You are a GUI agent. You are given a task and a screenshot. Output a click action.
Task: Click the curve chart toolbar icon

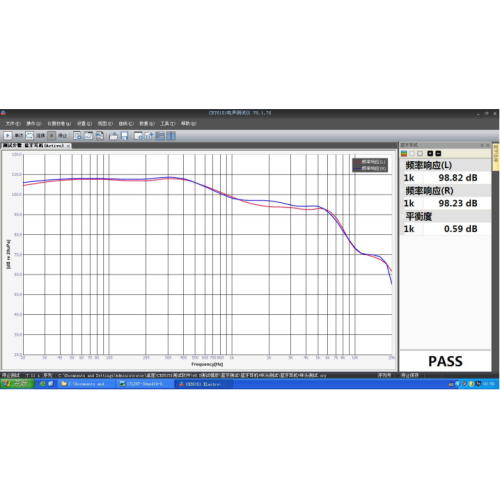tap(88, 136)
